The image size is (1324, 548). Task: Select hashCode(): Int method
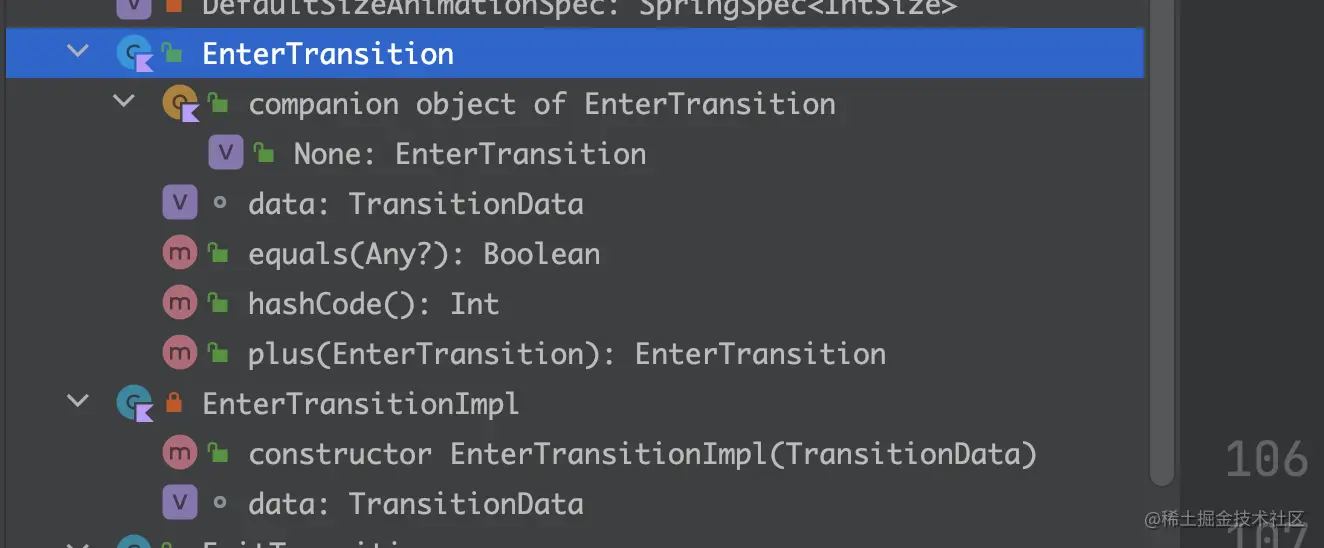tap(373, 304)
